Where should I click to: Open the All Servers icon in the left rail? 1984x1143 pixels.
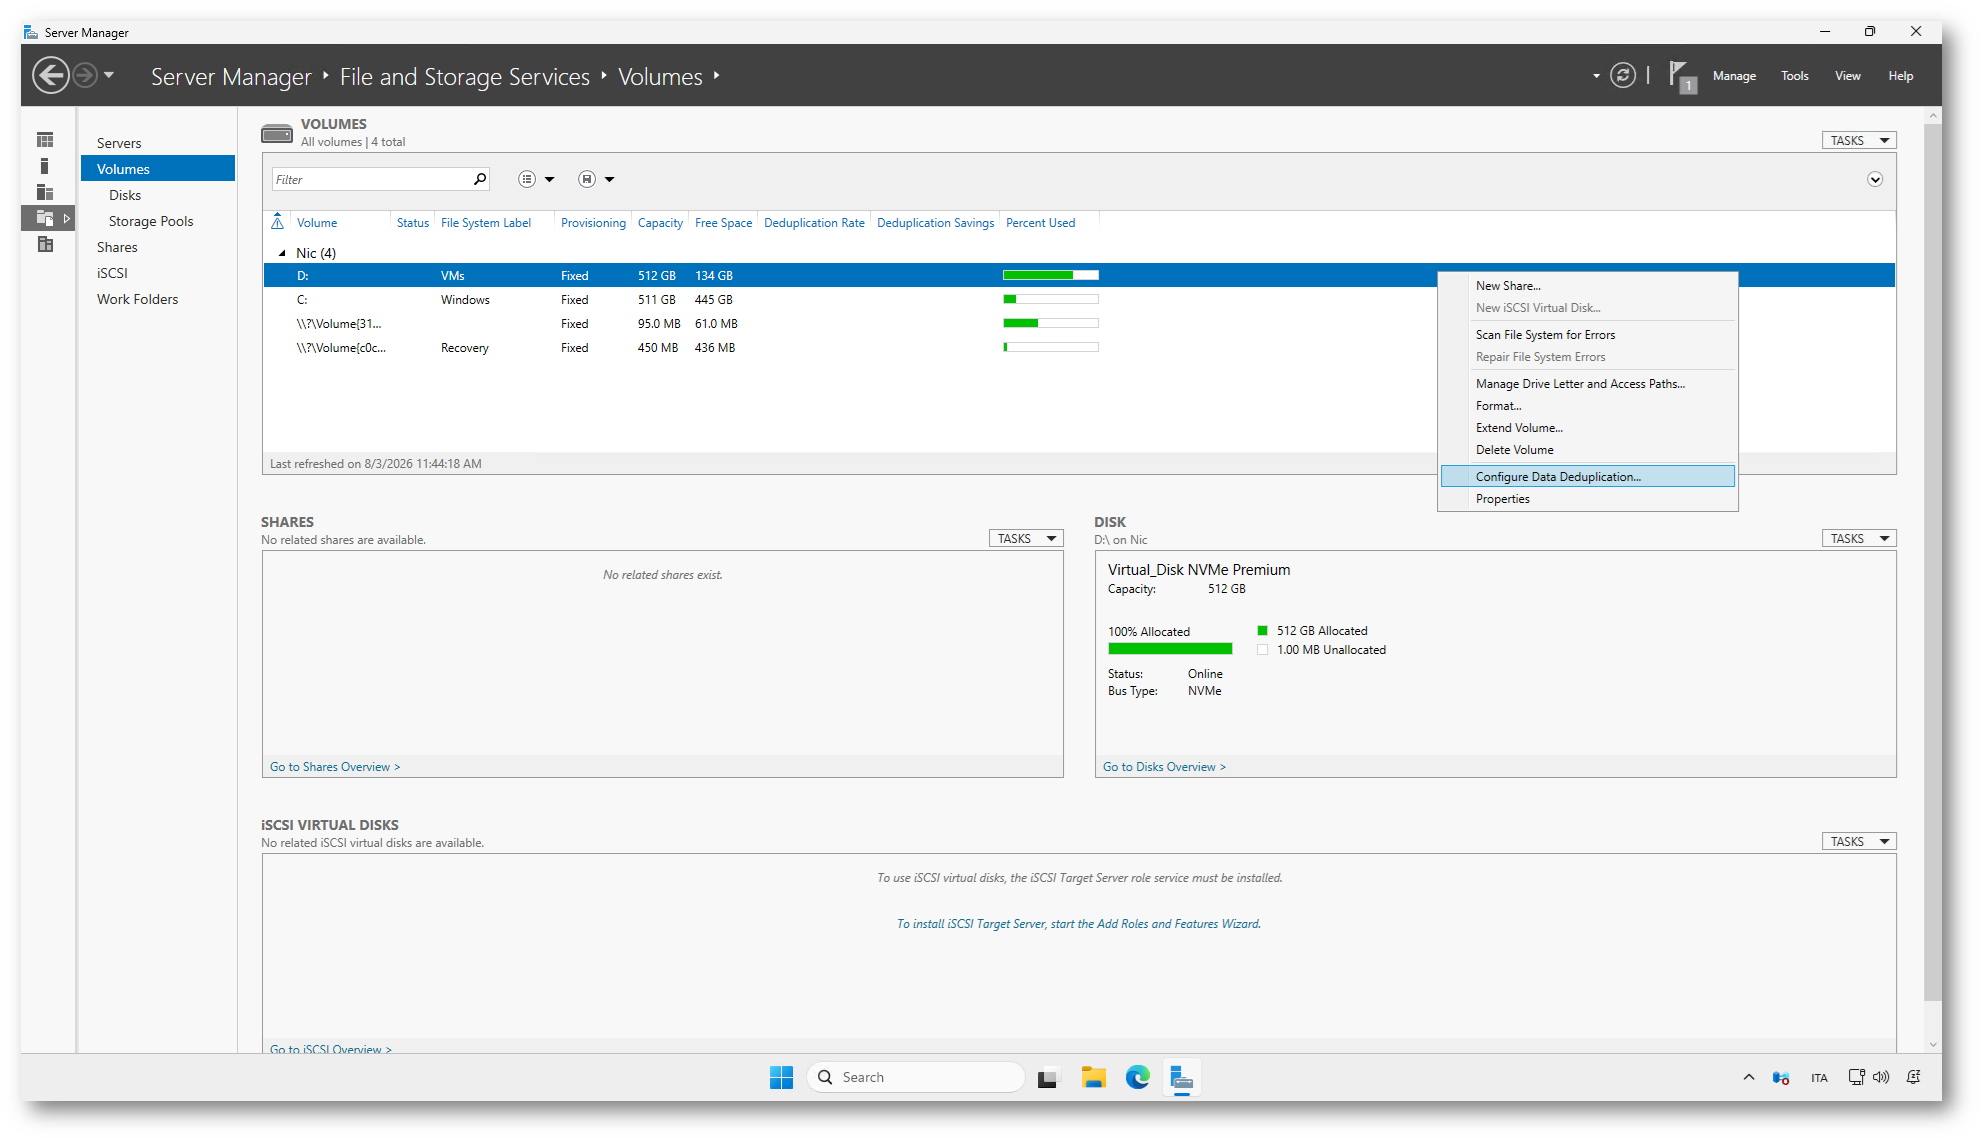tap(45, 192)
